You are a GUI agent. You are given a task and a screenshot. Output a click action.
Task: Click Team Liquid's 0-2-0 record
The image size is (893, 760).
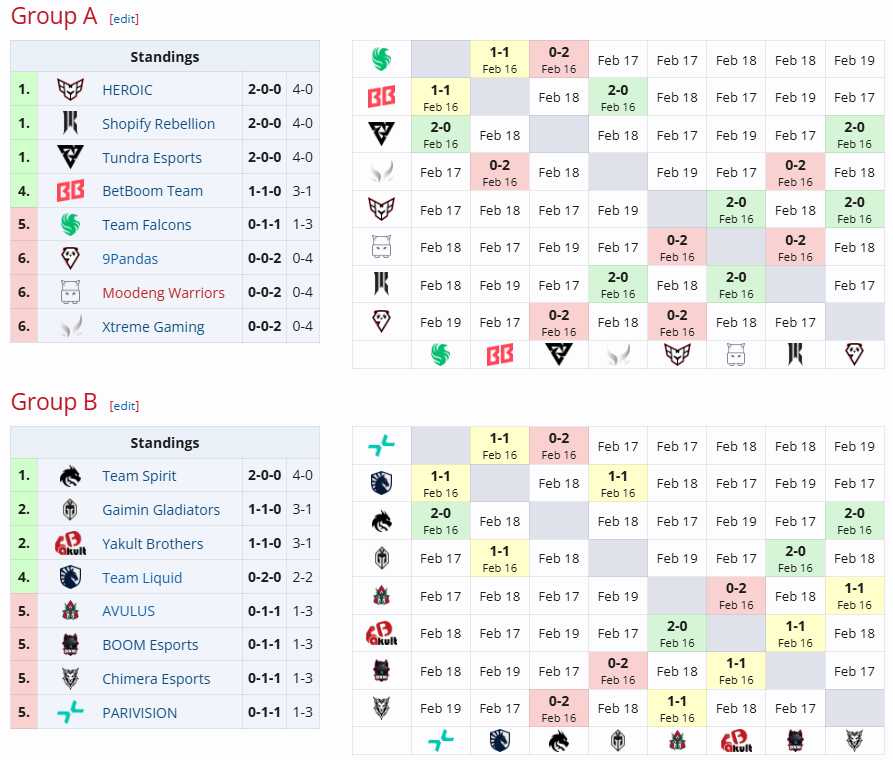[x=264, y=577]
